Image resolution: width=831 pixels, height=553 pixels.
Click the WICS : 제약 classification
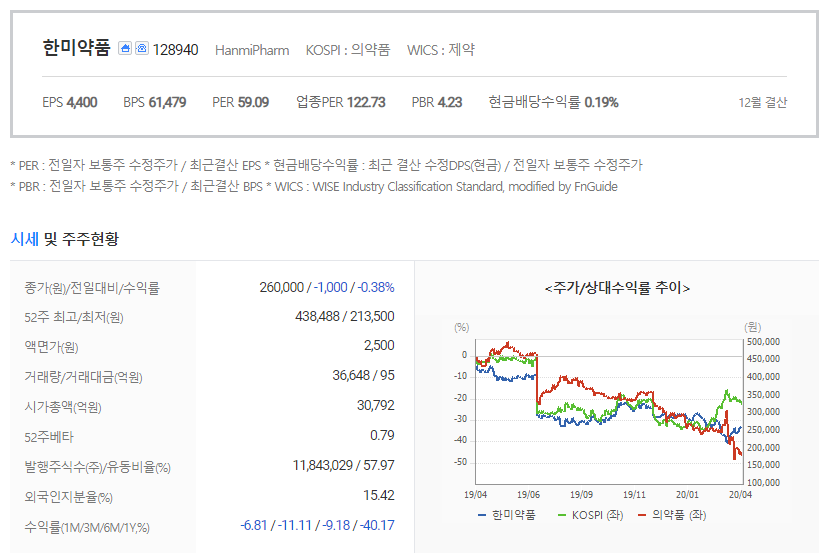pos(440,50)
